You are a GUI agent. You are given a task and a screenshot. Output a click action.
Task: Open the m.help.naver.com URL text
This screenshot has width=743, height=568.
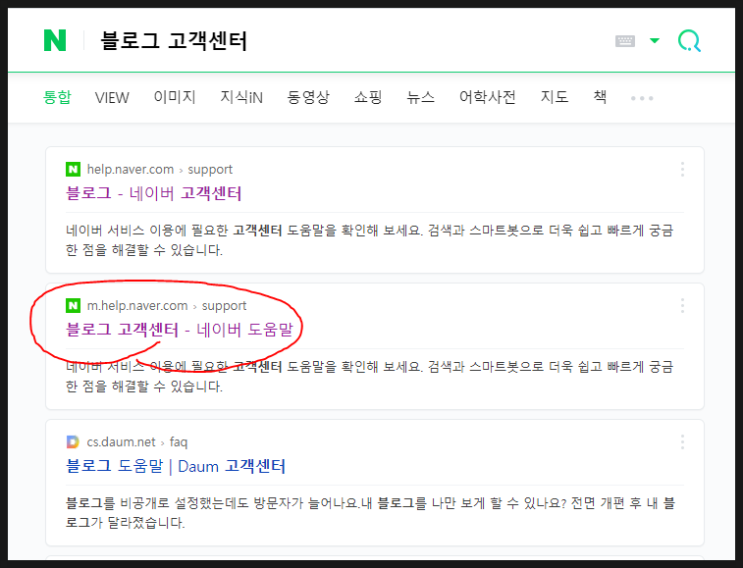137,306
